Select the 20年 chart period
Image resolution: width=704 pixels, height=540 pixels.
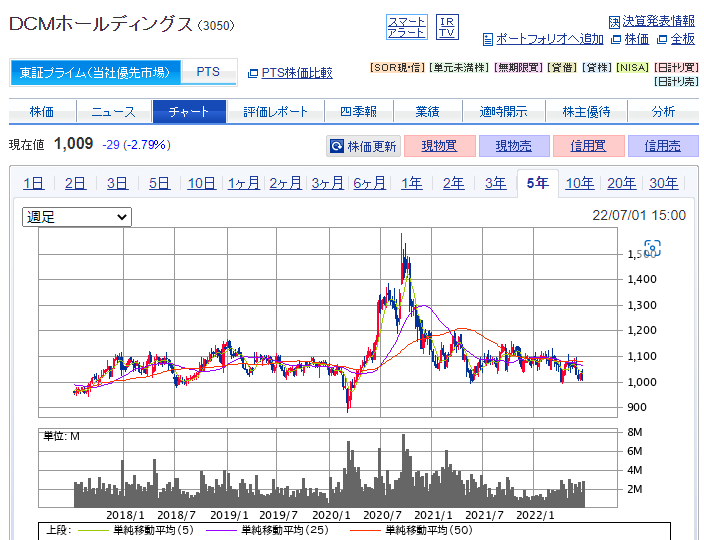pyautogui.click(x=622, y=183)
